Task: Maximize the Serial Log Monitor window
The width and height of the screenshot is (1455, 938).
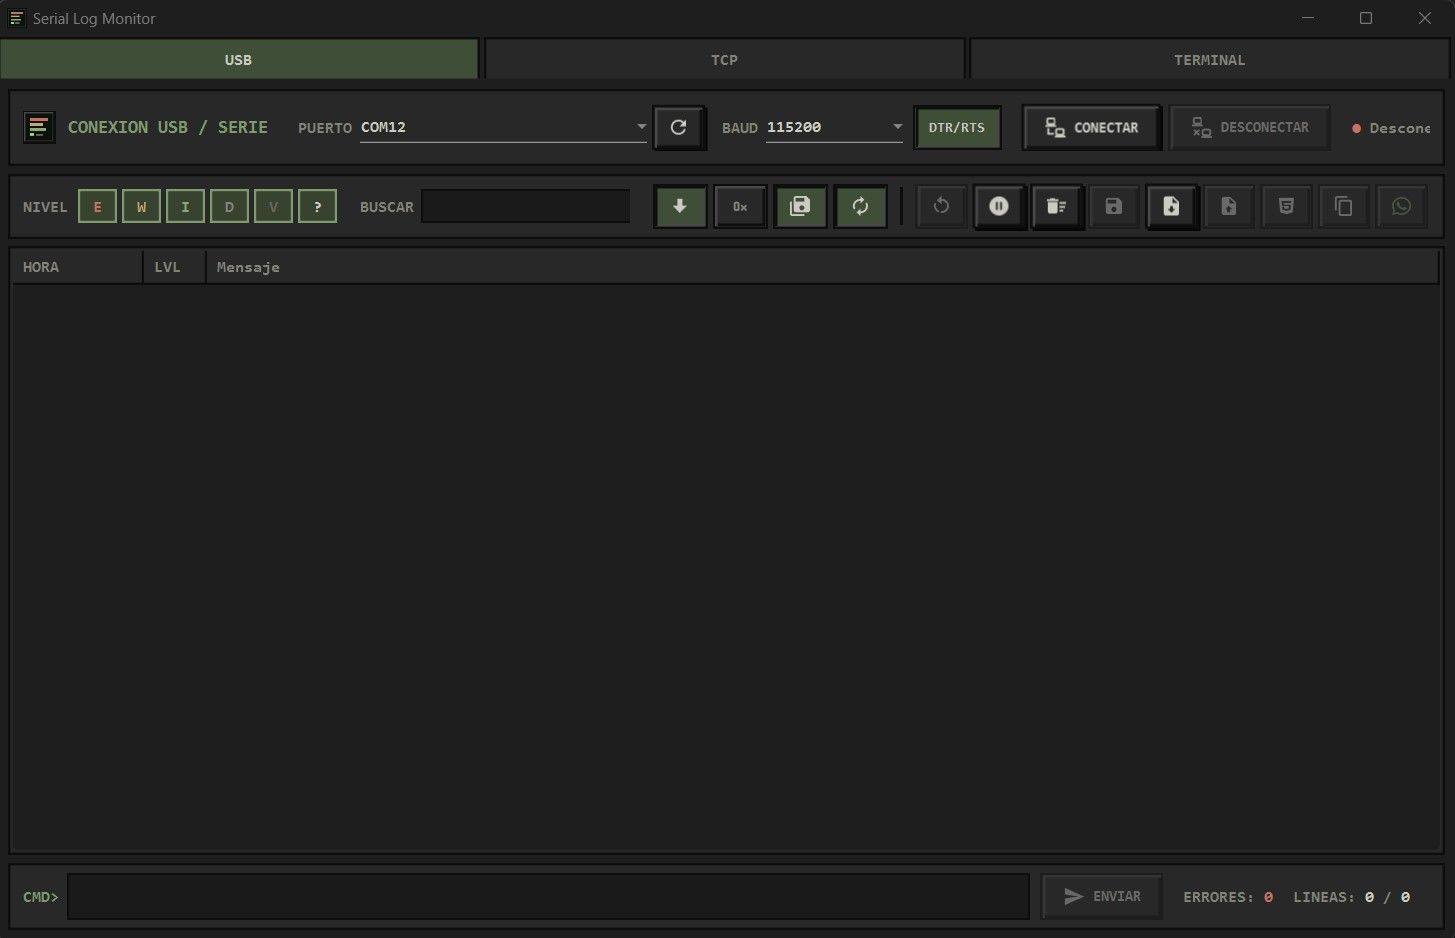Action: click(x=1366, y=18)
